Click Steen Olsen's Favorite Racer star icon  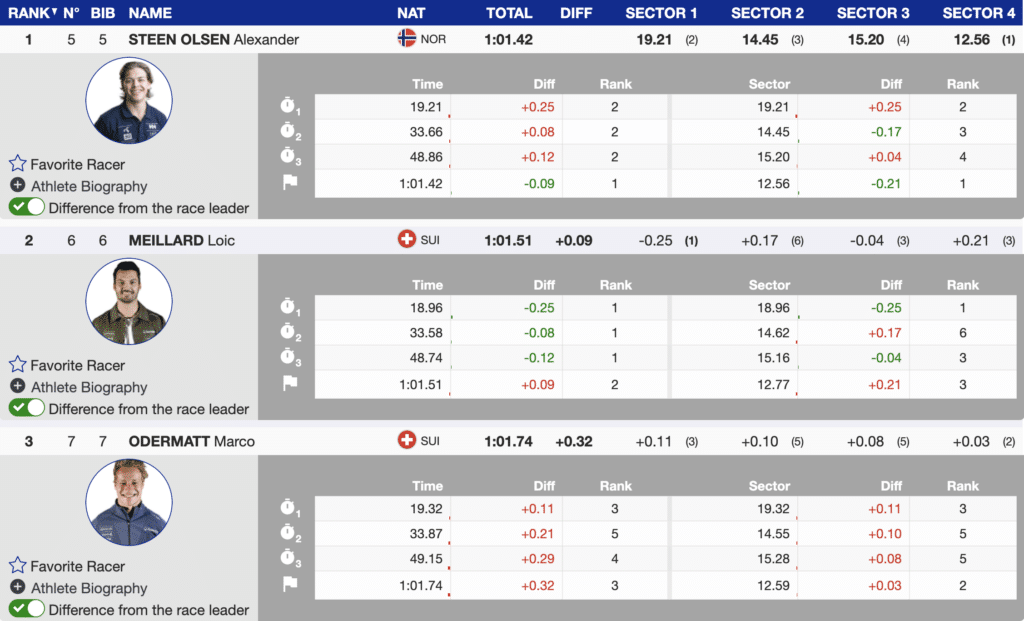[x=17, y=164]
